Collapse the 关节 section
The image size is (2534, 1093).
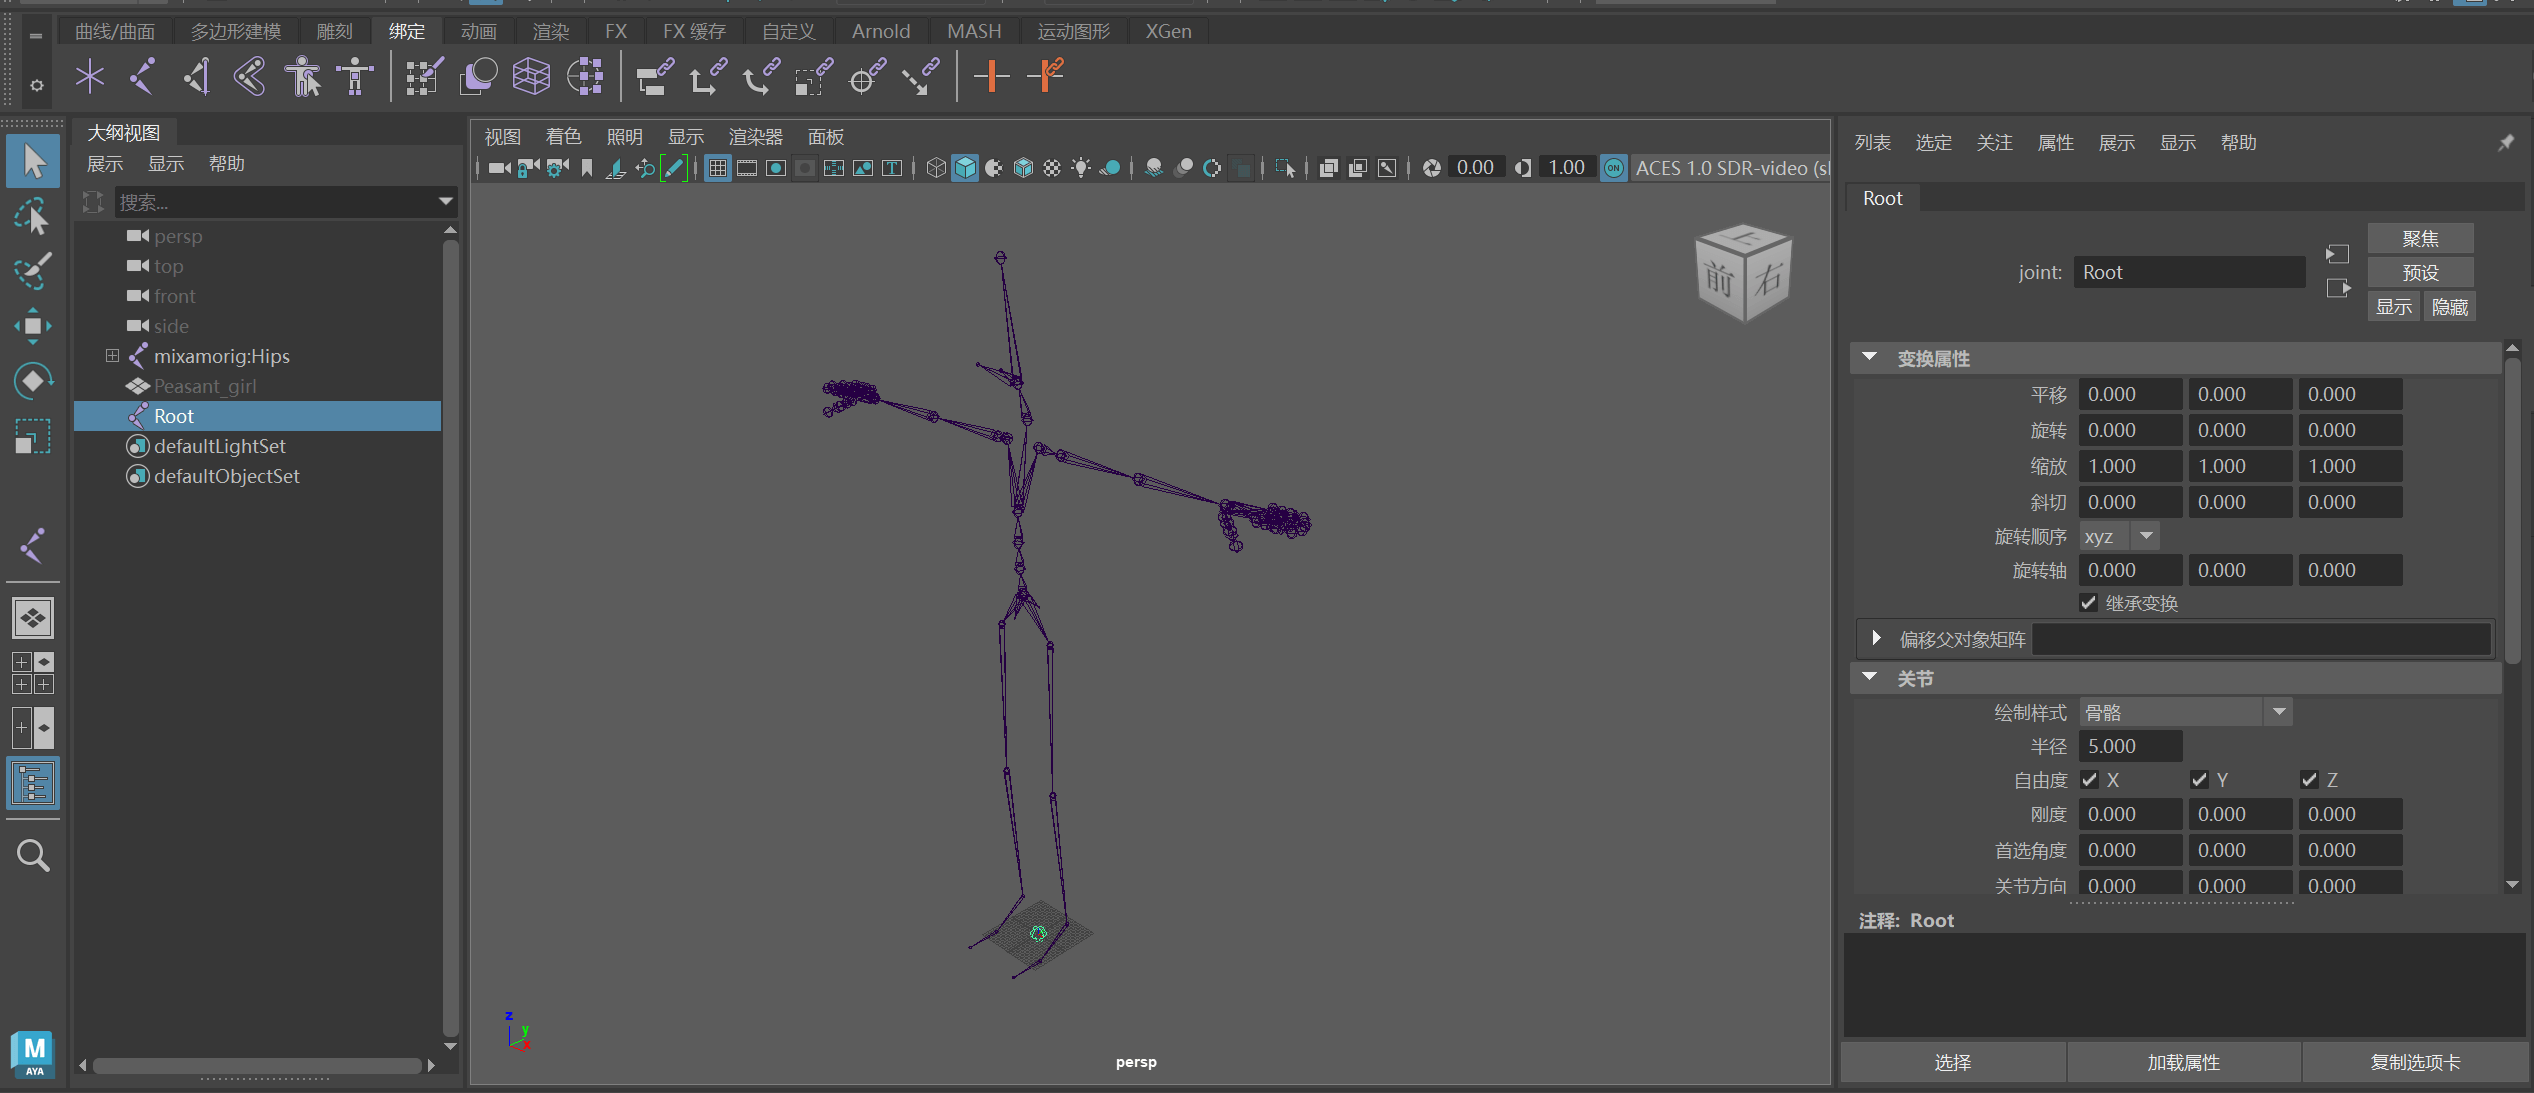1869,678
